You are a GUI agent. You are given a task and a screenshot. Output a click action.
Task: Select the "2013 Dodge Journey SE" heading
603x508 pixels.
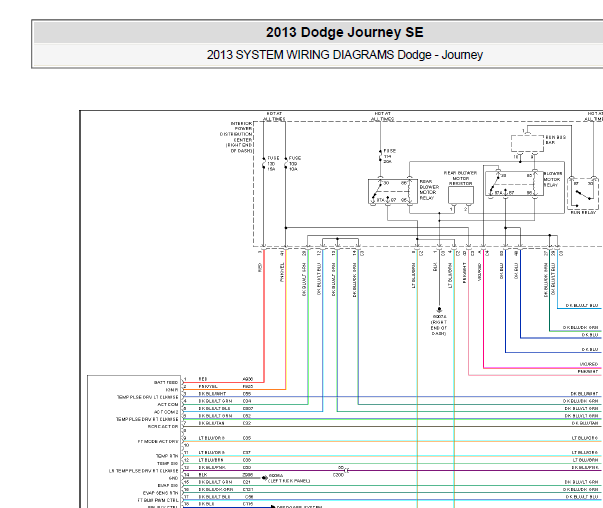[345, 32]
